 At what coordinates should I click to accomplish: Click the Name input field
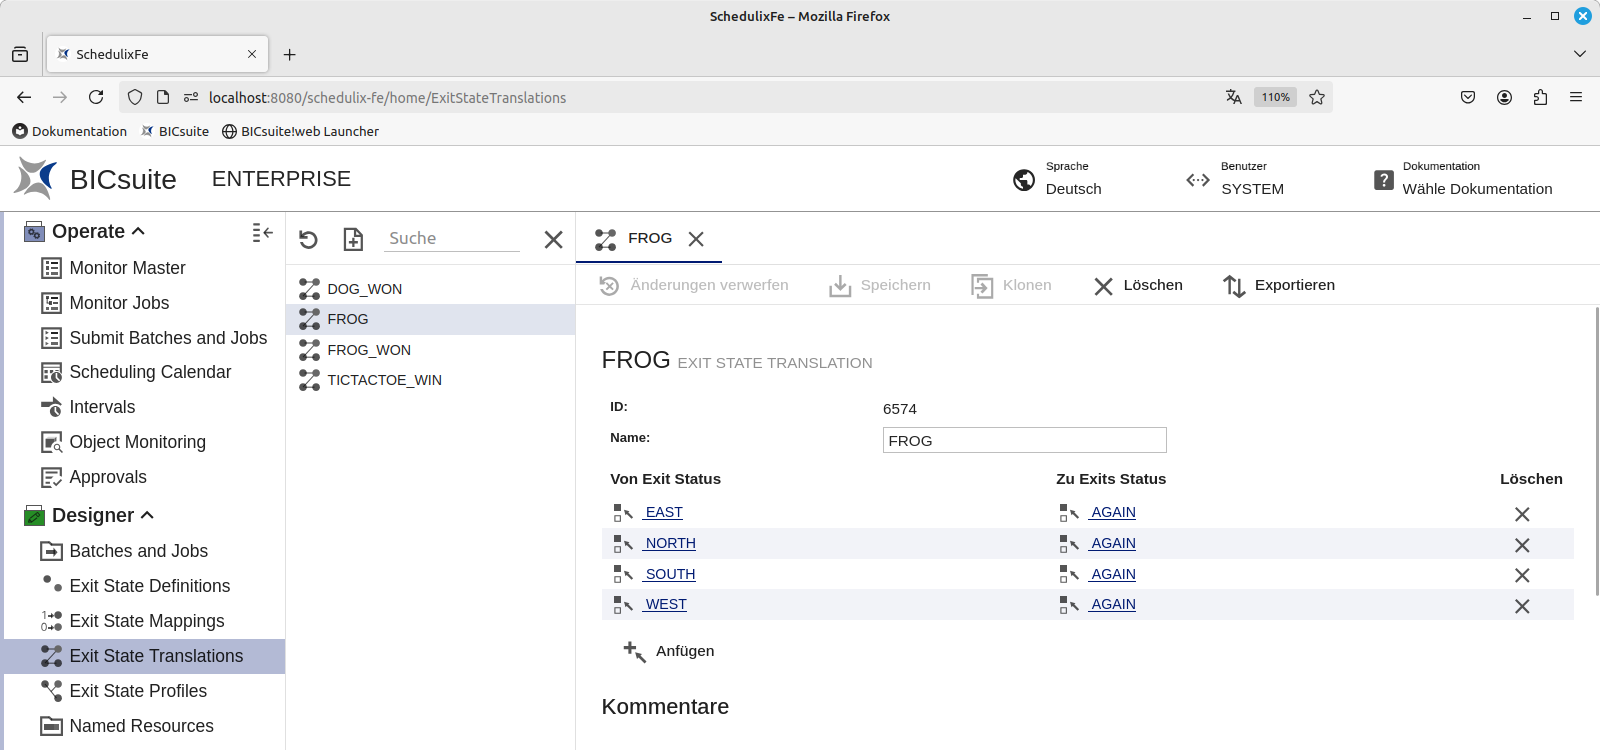[1024, 441]
